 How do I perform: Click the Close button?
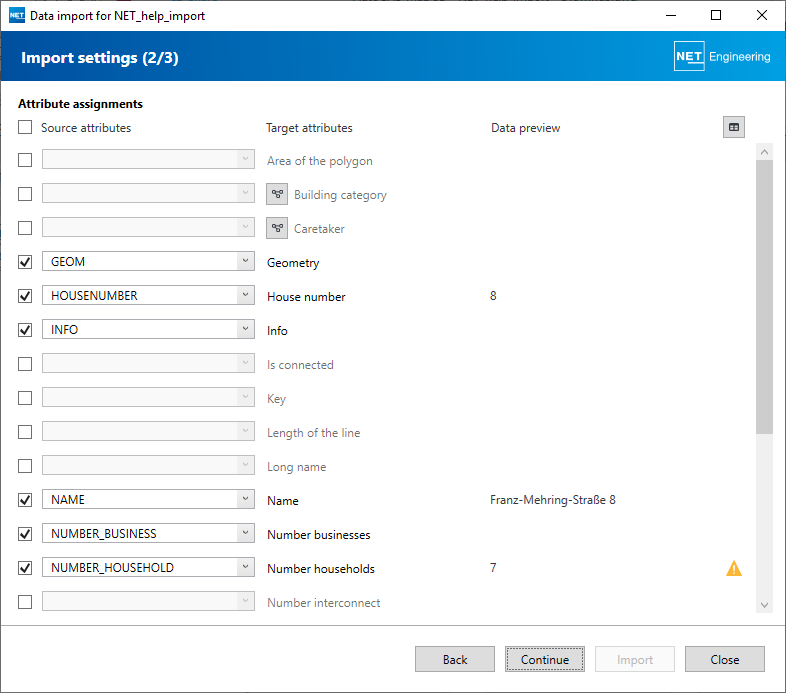coord(725,659)
